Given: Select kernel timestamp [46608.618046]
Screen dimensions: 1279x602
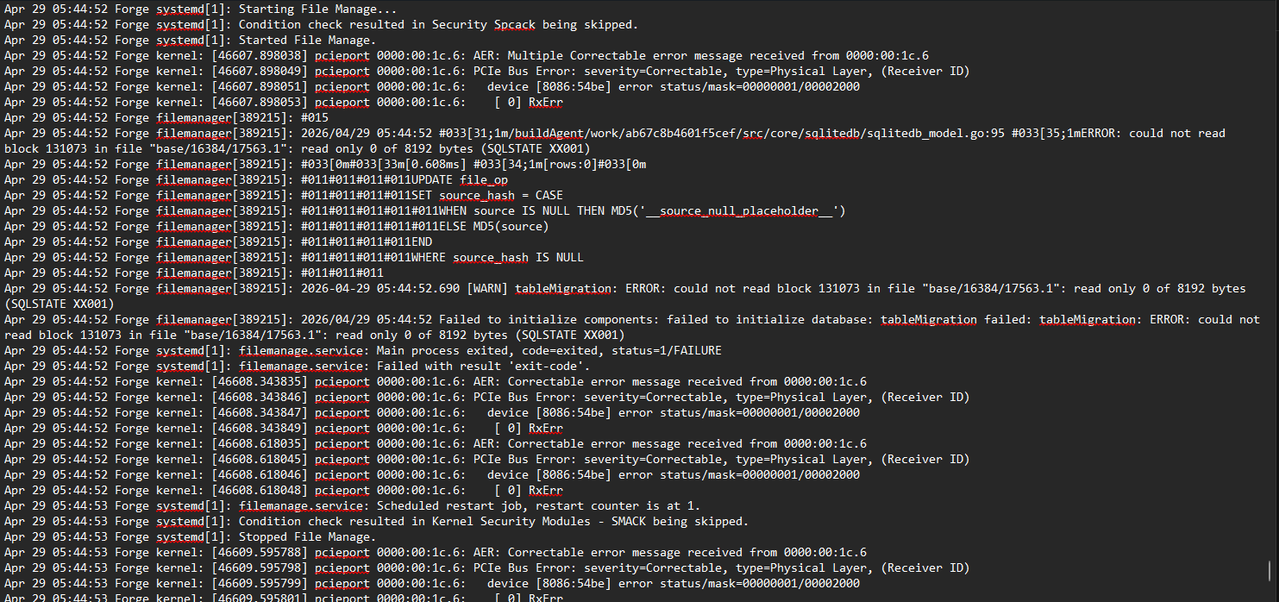Looking at the screenshot, I should 260,474.
